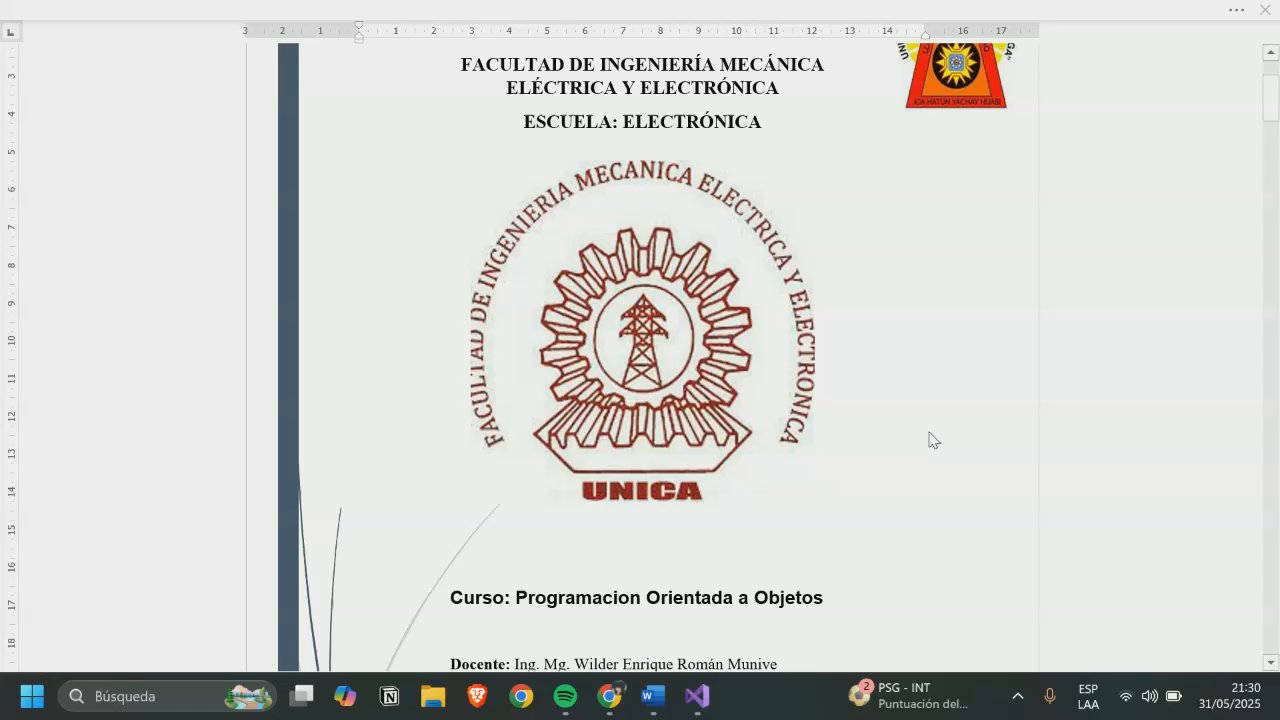Click the microphone tray icon
This screenshot has height=720, width=1280.
1050,696
